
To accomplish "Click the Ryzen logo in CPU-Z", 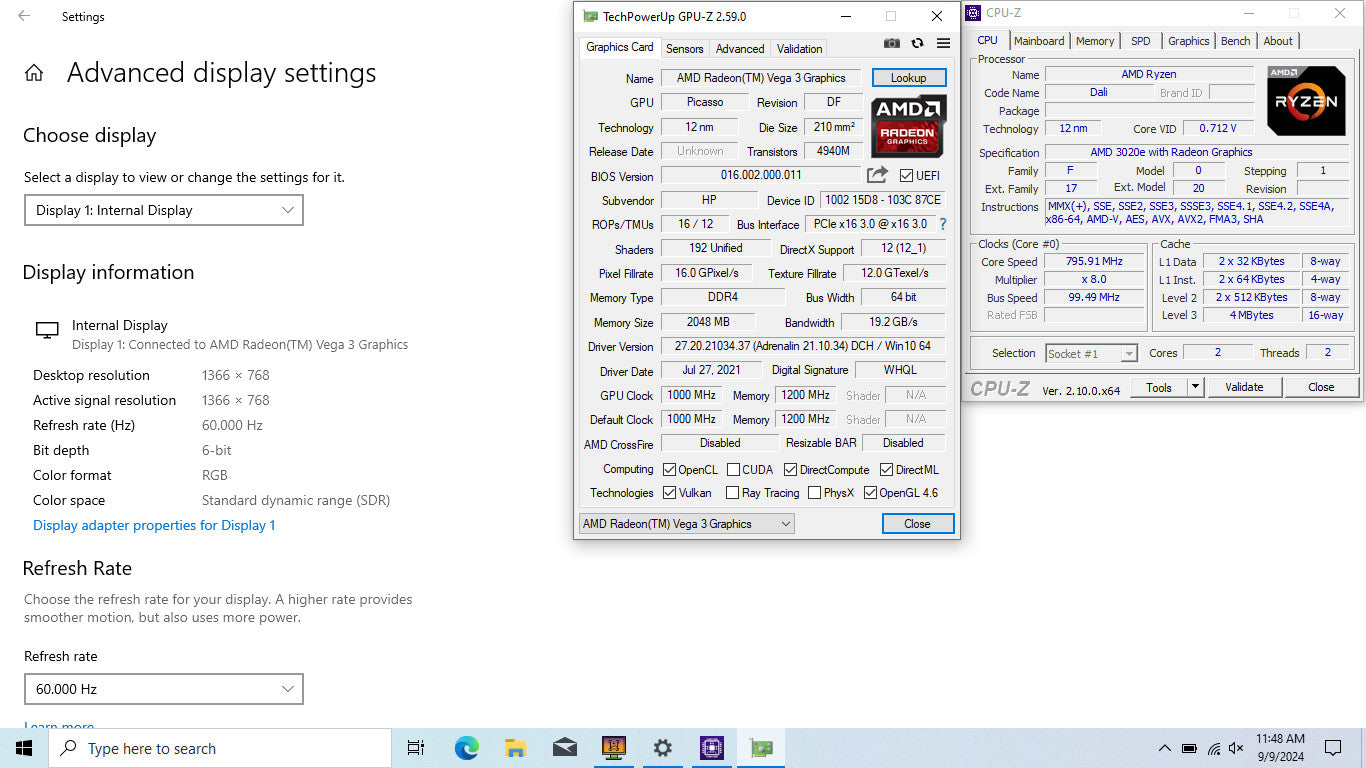I will [1306, 101].
